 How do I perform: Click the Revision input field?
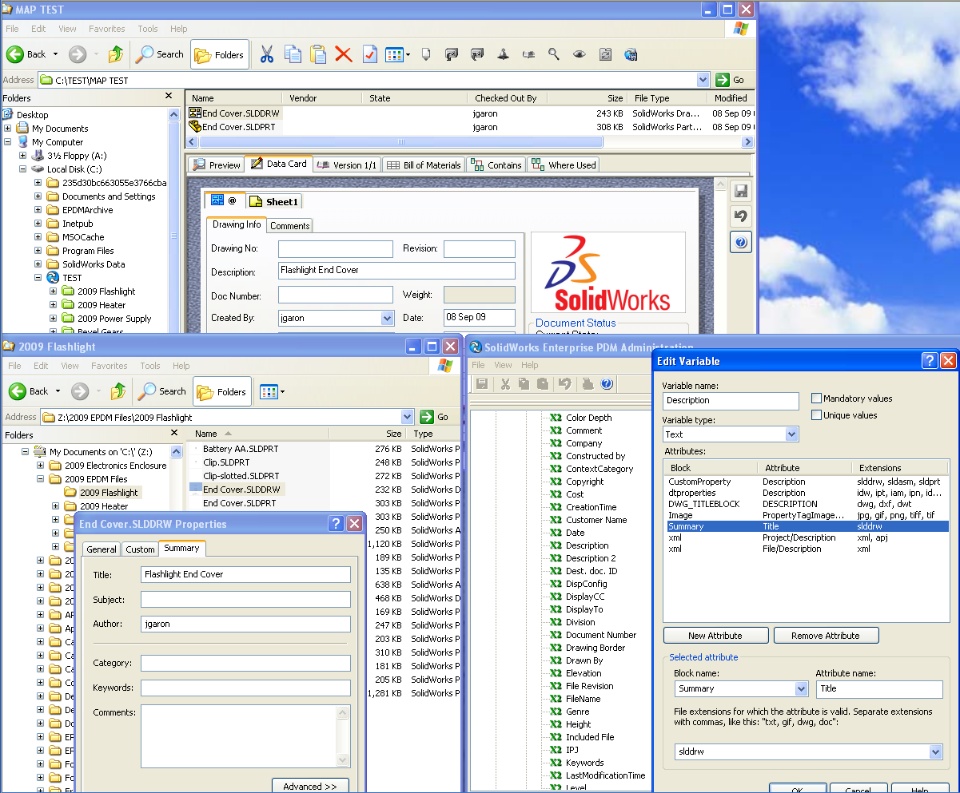pos(479,249)
